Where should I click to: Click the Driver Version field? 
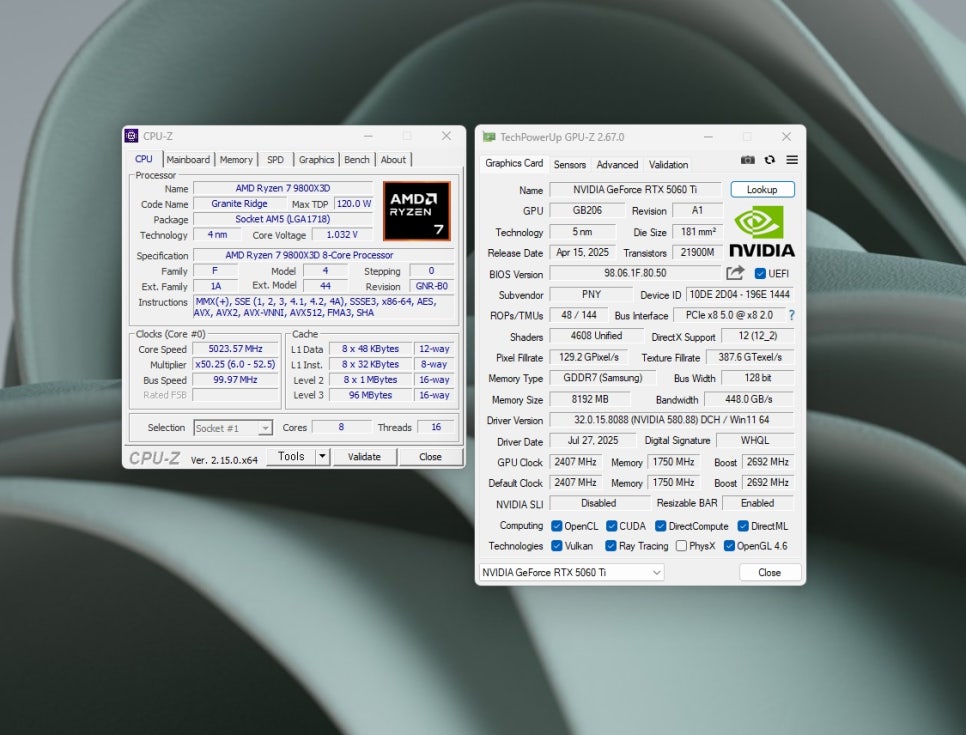click(672, 420)
